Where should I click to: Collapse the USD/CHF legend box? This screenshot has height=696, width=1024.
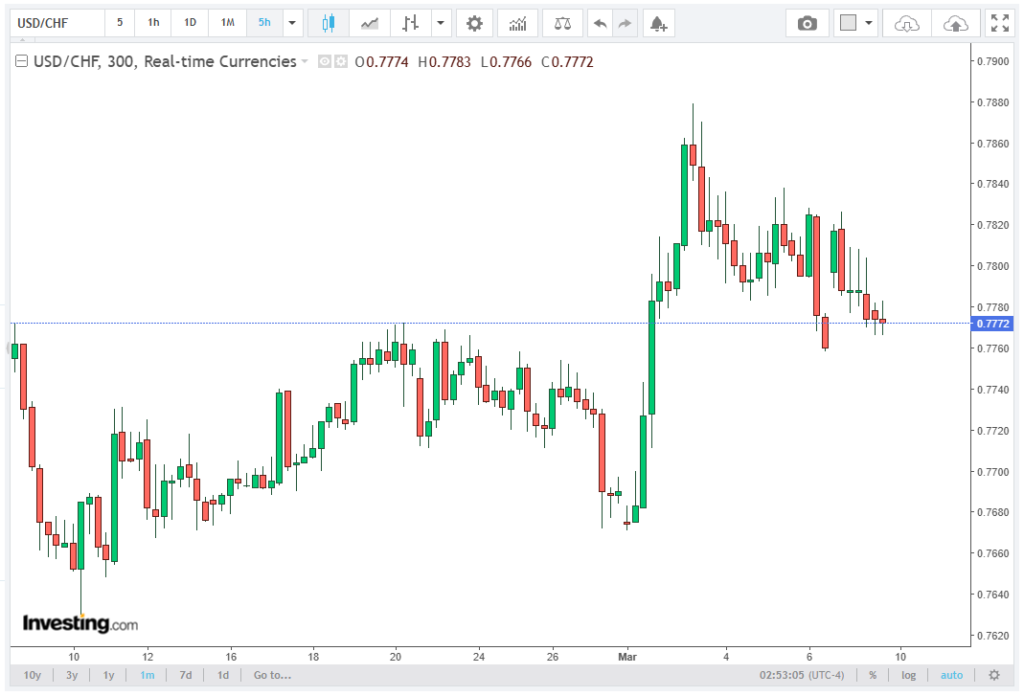point(21,62)
